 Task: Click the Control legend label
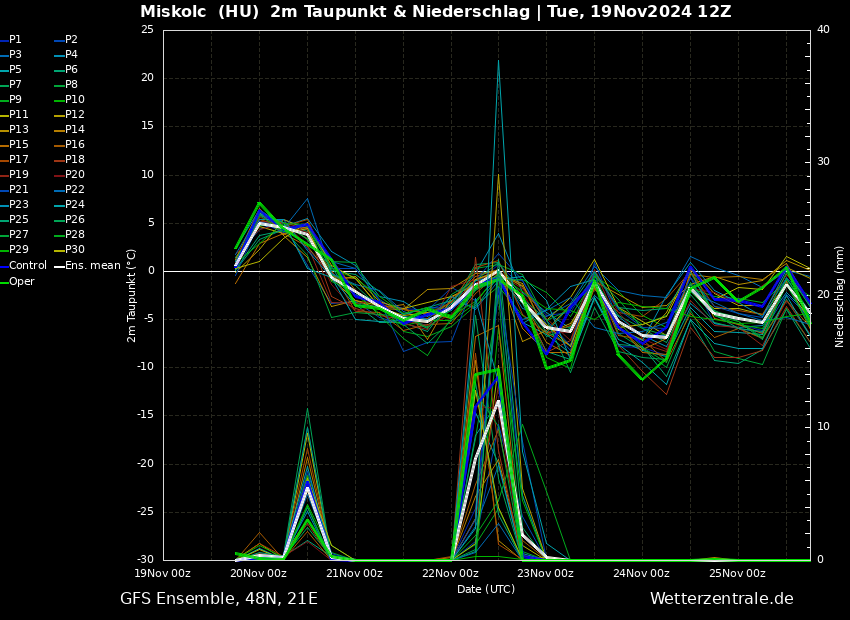pyautogui.click(x=28, y=266)
